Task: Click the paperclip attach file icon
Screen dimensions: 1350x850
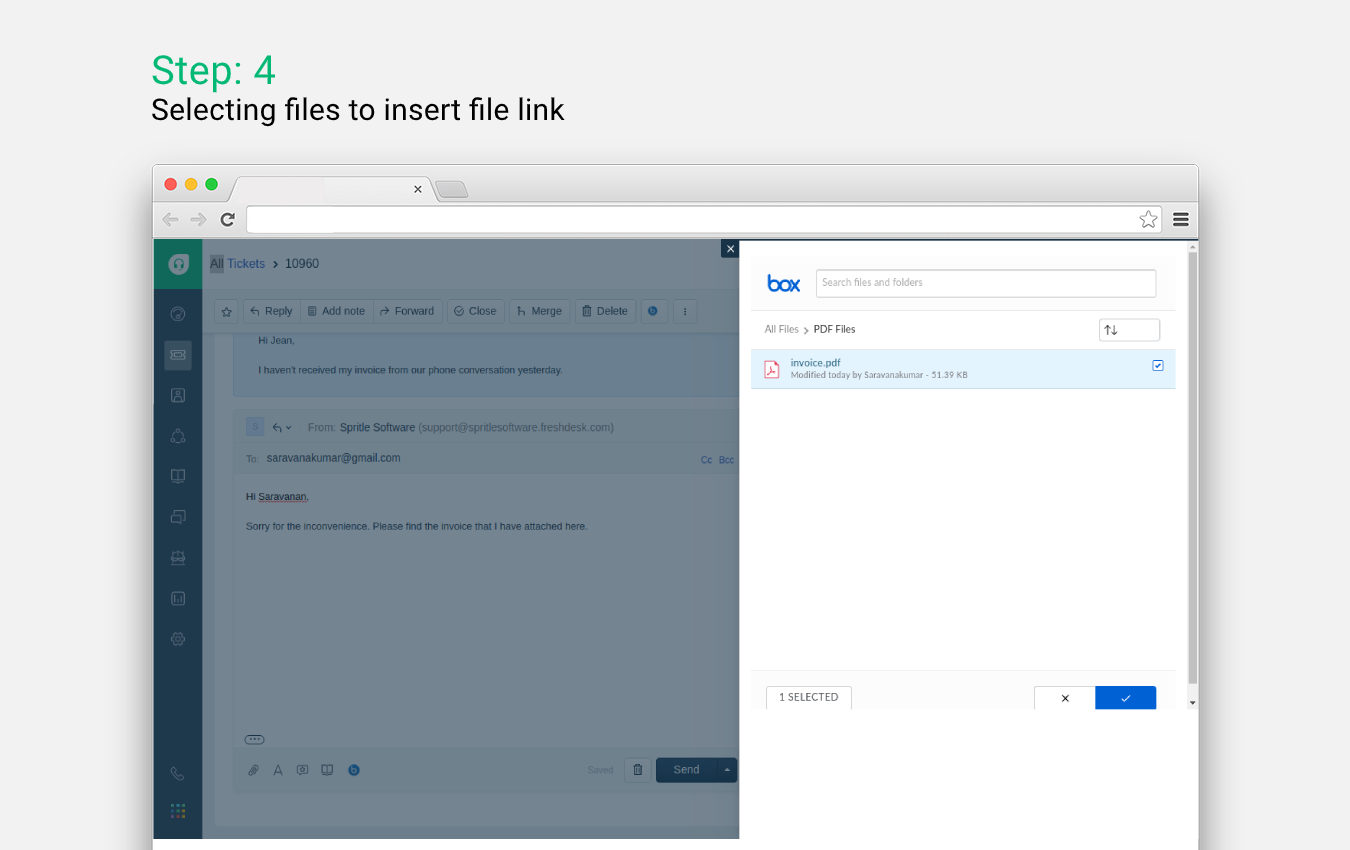Action: (x=254, y=770)
